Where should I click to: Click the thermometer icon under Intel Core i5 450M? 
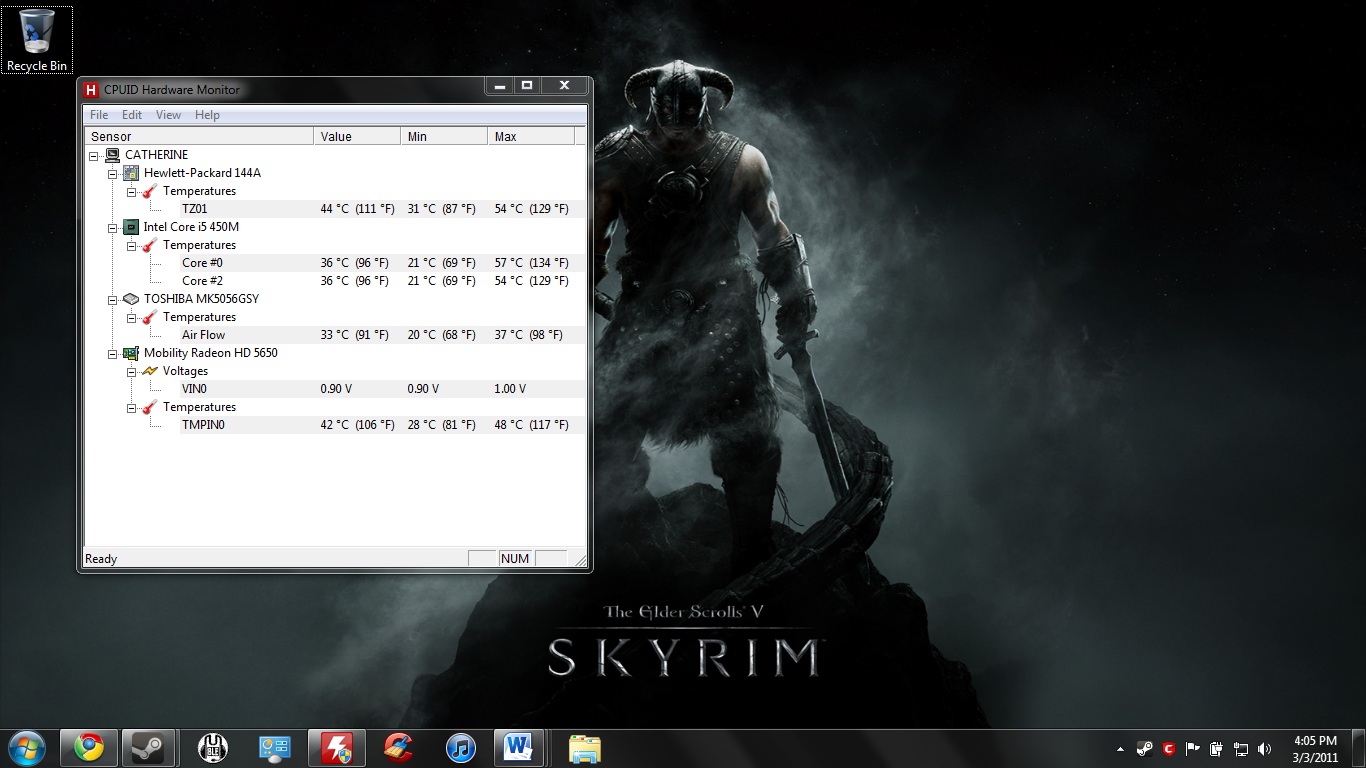coord(150,245)
